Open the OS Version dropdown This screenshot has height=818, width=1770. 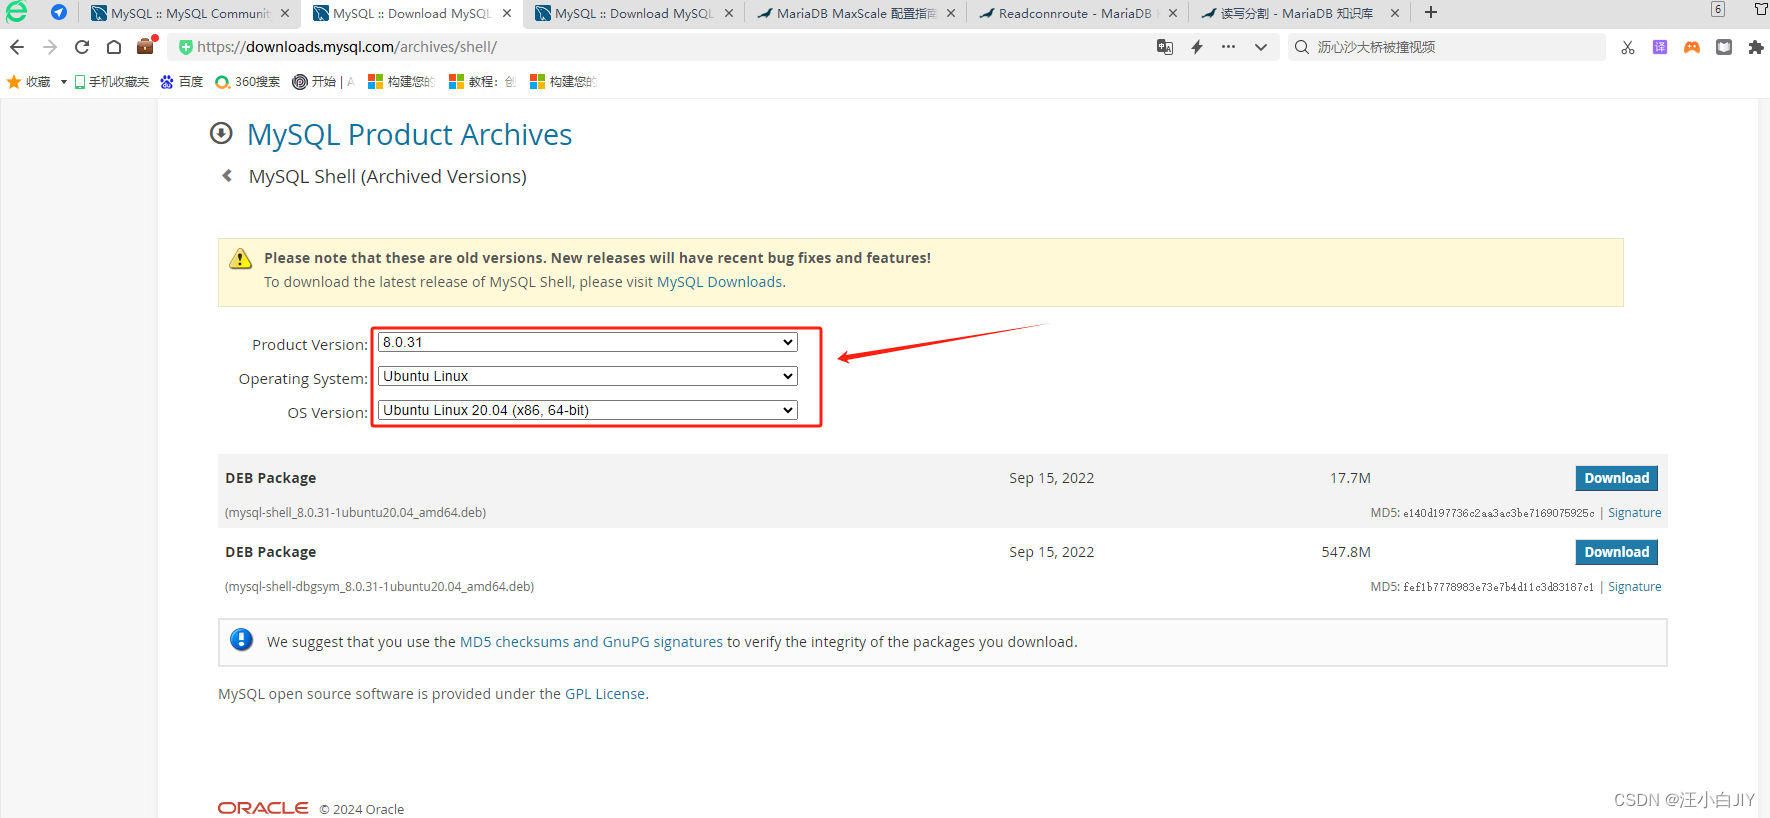tap(588, 410)
